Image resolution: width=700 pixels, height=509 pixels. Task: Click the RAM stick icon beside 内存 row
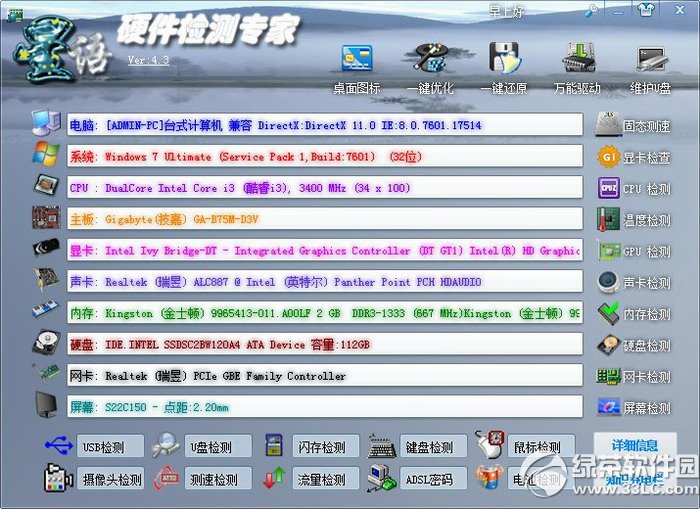pyautogui.click(x=46, y=309)
